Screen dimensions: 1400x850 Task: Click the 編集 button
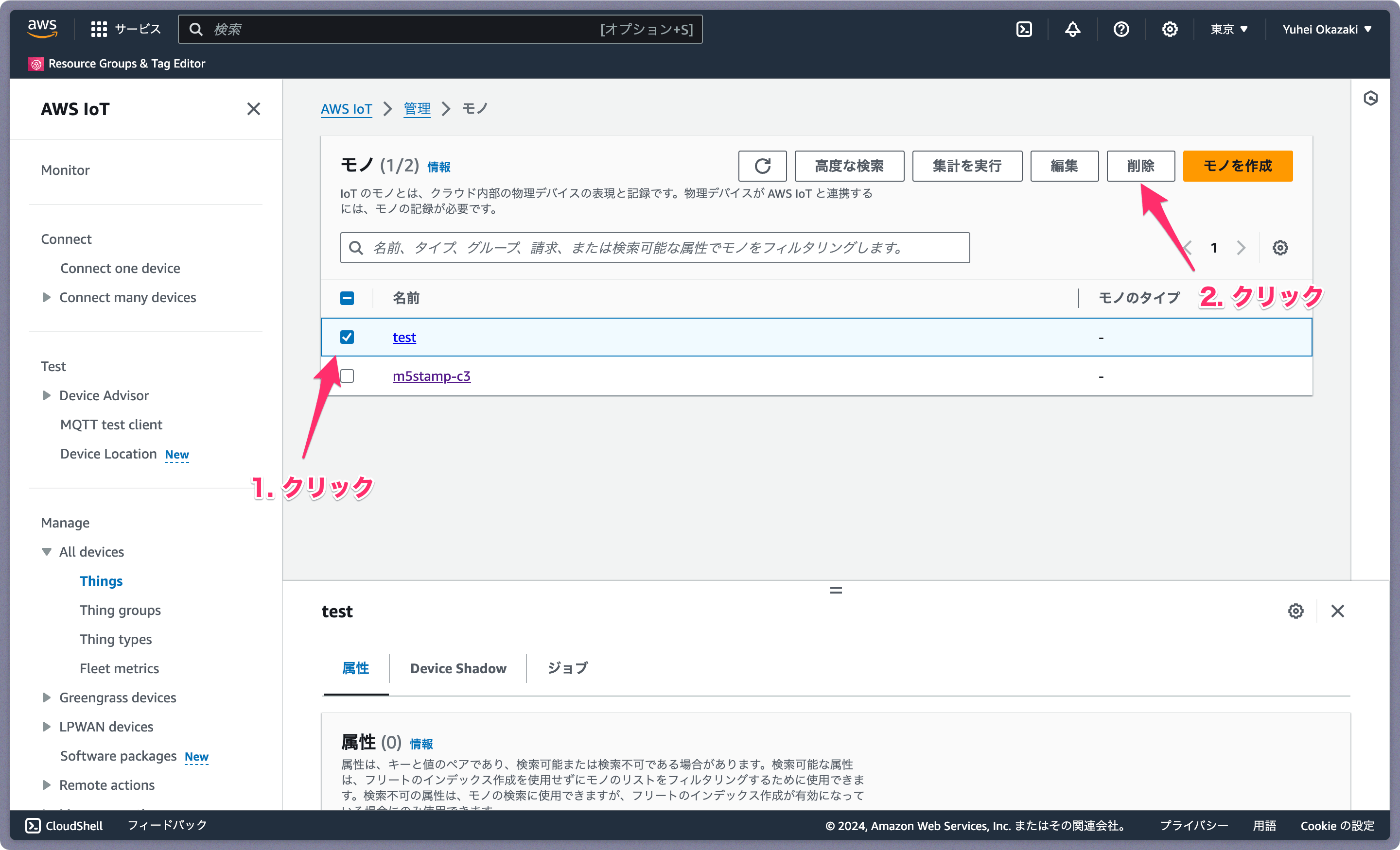1064,166
